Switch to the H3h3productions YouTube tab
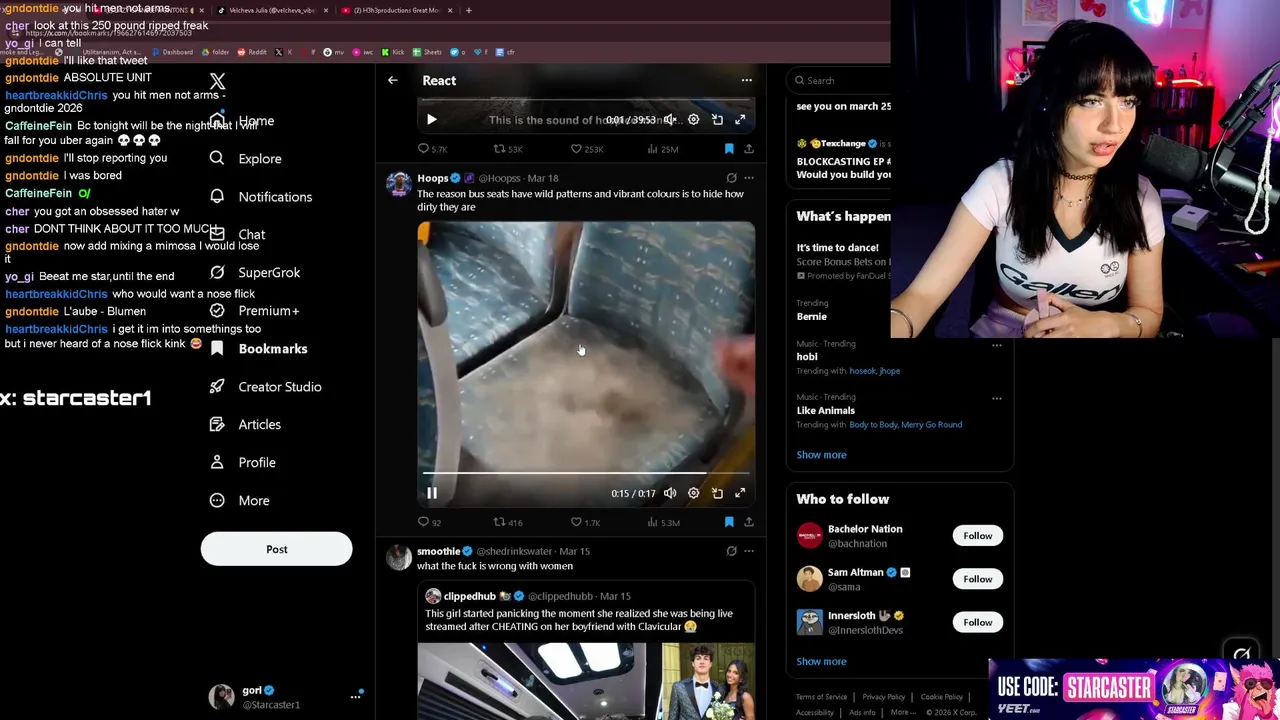The image size is (1280, 720). click(x=397, y=10)
